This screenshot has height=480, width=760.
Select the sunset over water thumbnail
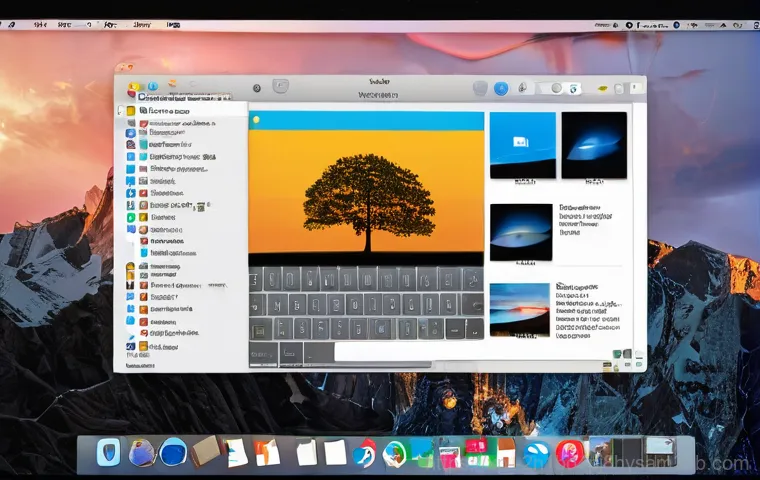click(519, 309)
